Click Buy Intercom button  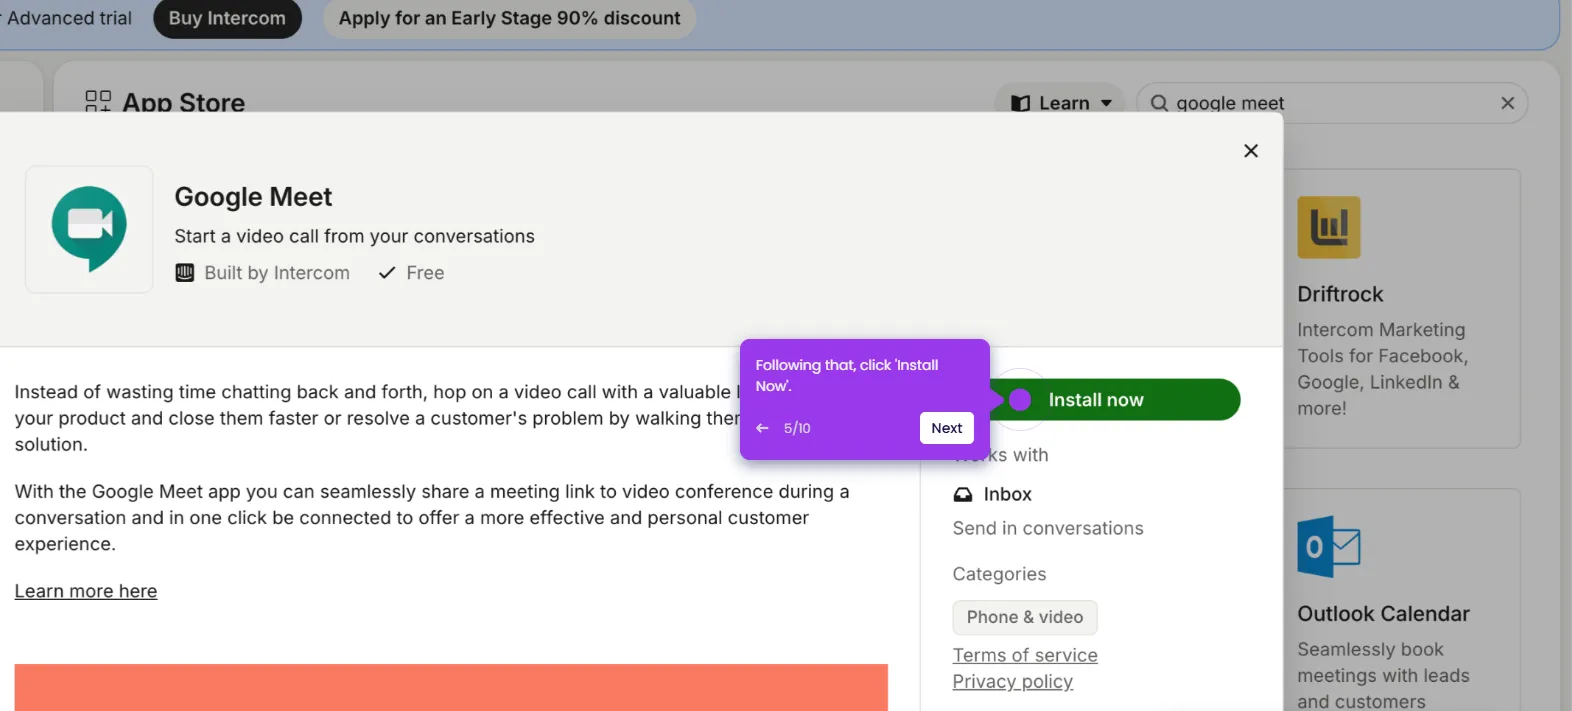pos(227,18)
